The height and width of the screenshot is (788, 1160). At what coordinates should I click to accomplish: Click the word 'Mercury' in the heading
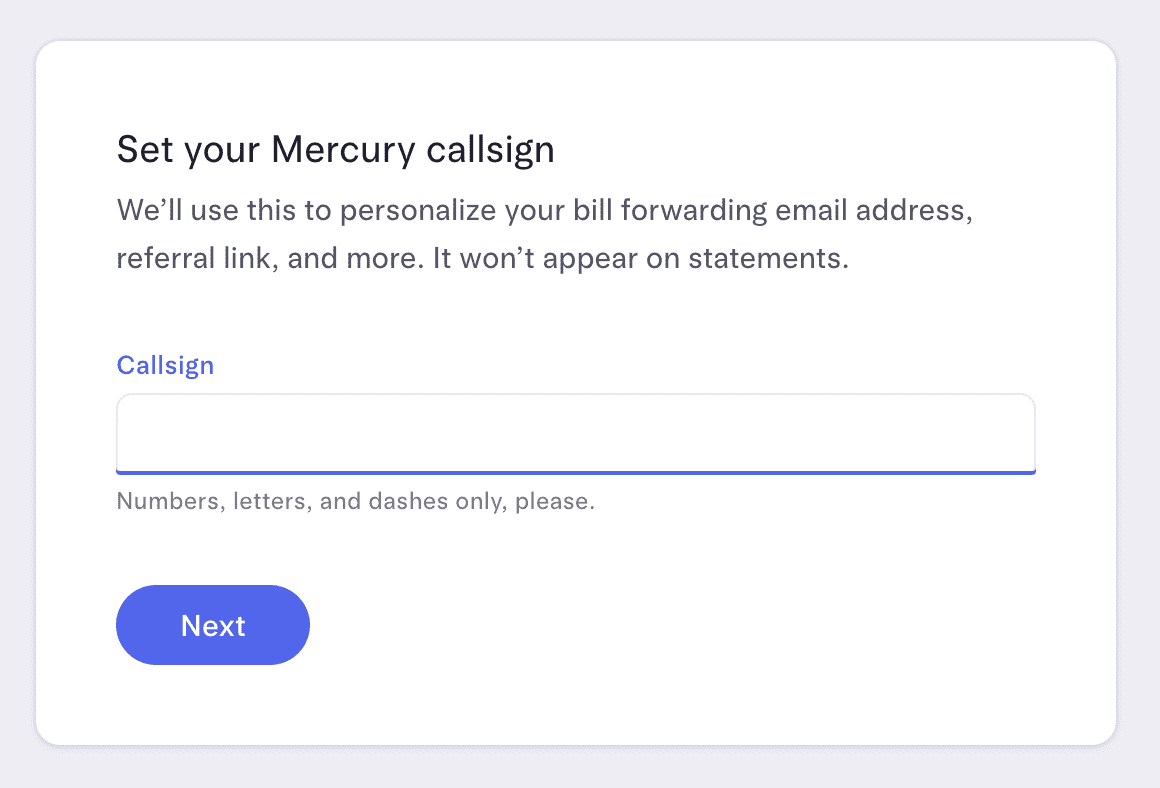[343, 150]
